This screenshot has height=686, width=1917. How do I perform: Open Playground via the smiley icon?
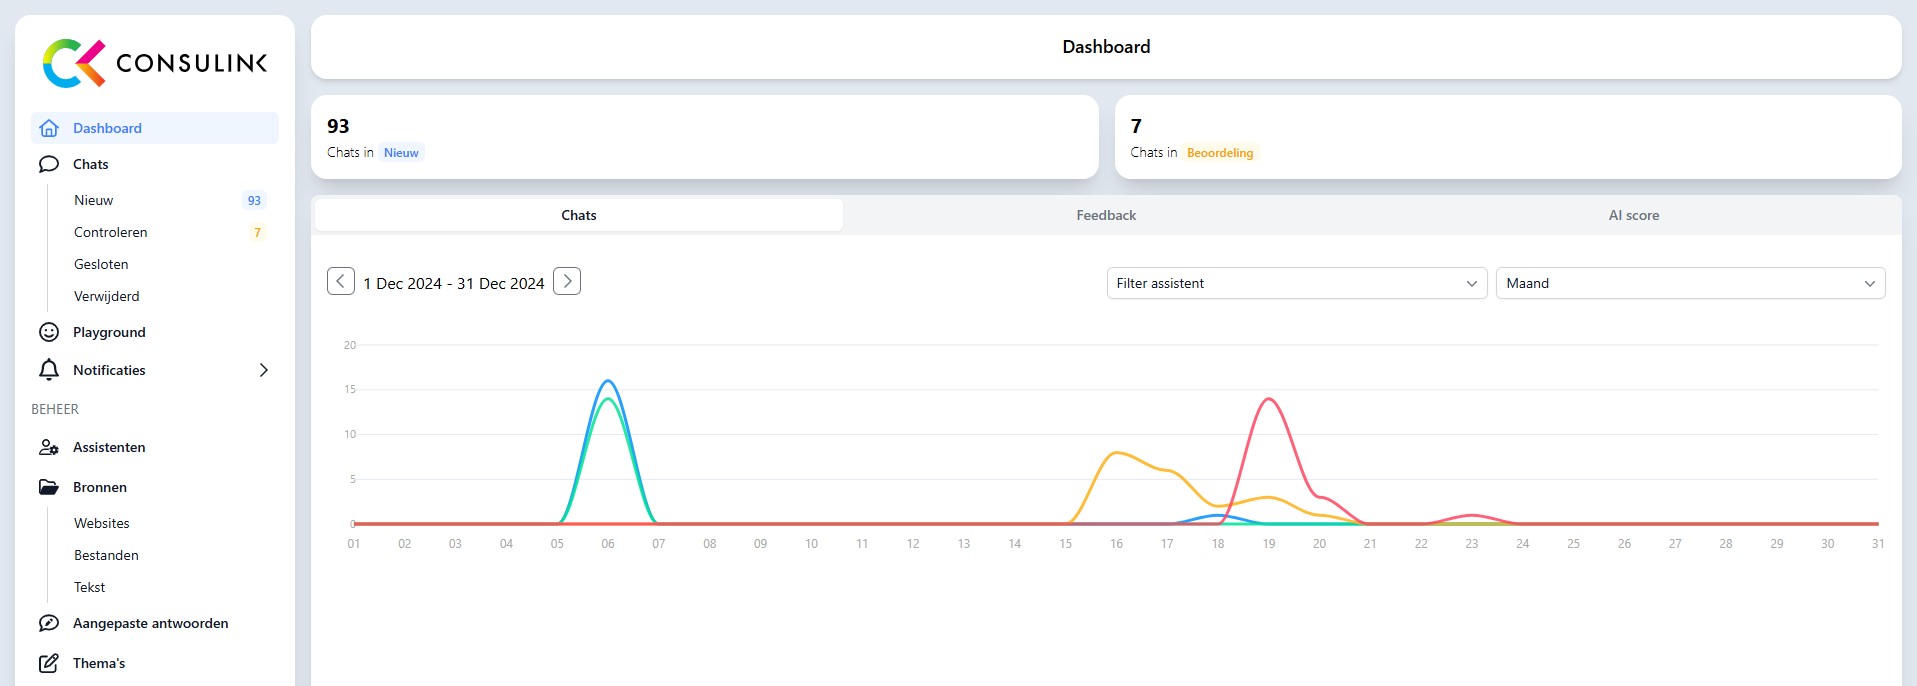tap(48, 332)
